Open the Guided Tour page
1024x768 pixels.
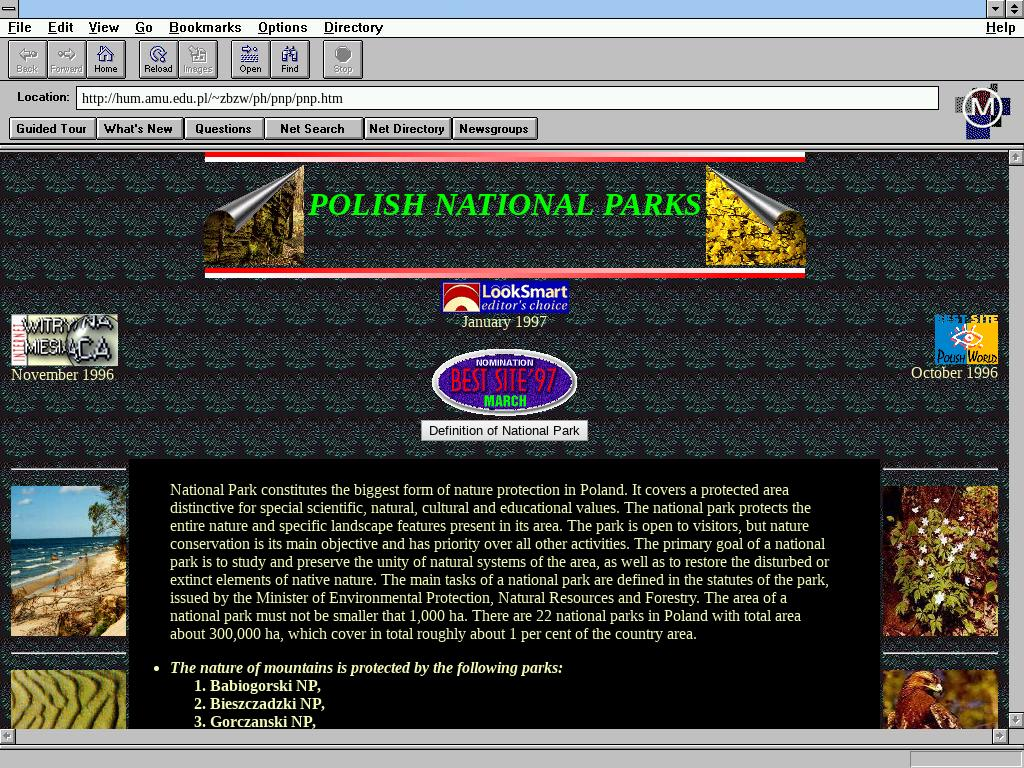coord(52,128)
